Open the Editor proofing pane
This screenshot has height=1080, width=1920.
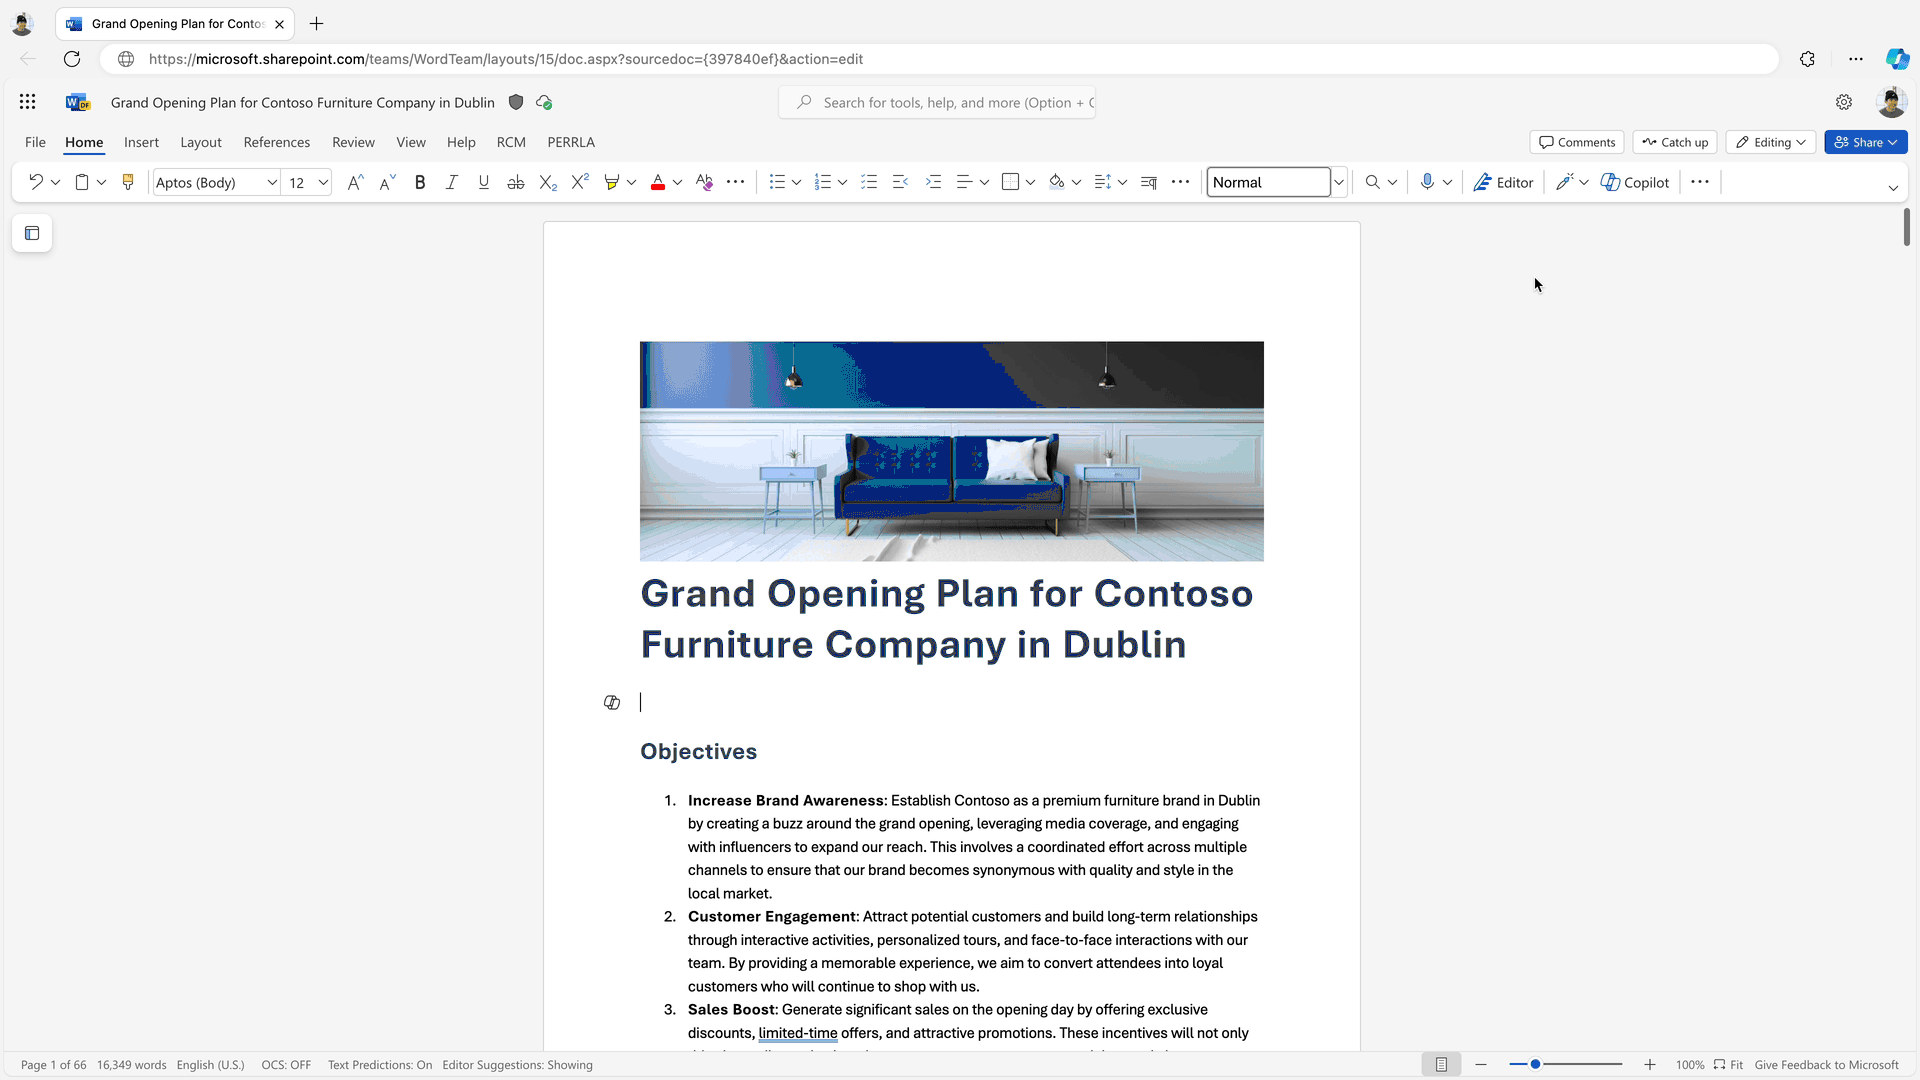tap(1503, 182)
